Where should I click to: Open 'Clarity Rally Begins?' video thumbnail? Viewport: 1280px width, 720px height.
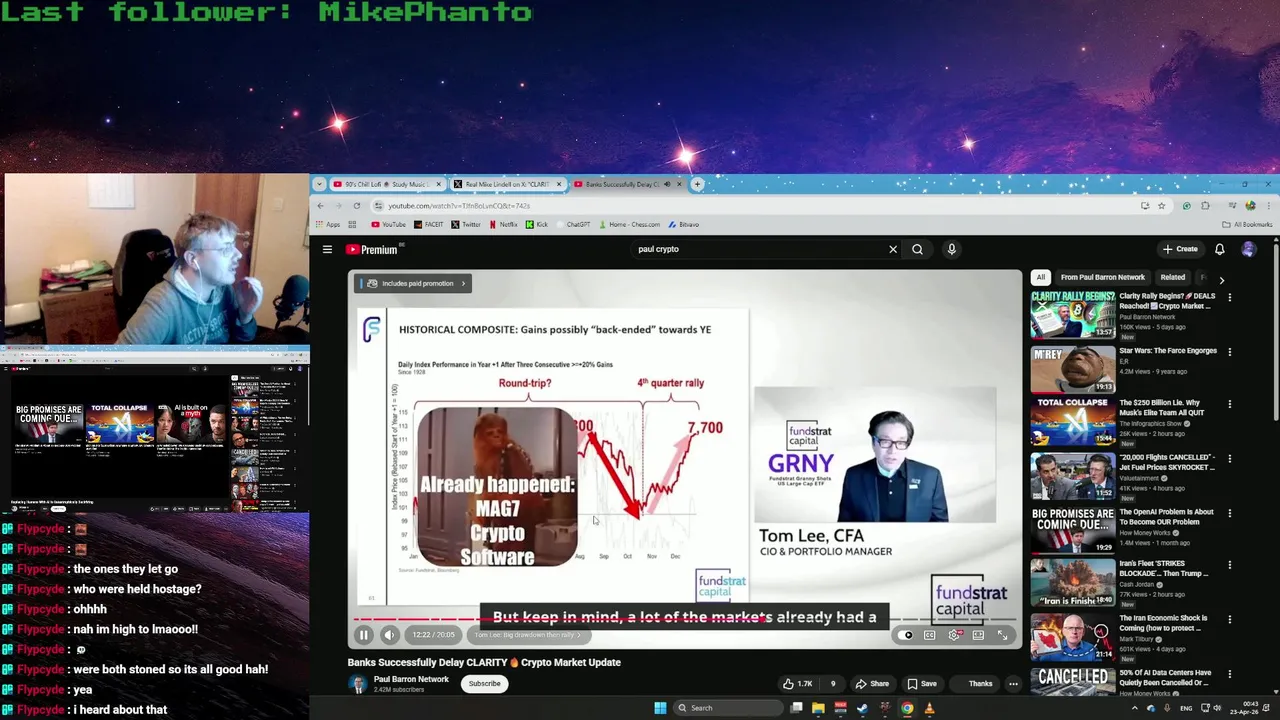coord(1073,315)
